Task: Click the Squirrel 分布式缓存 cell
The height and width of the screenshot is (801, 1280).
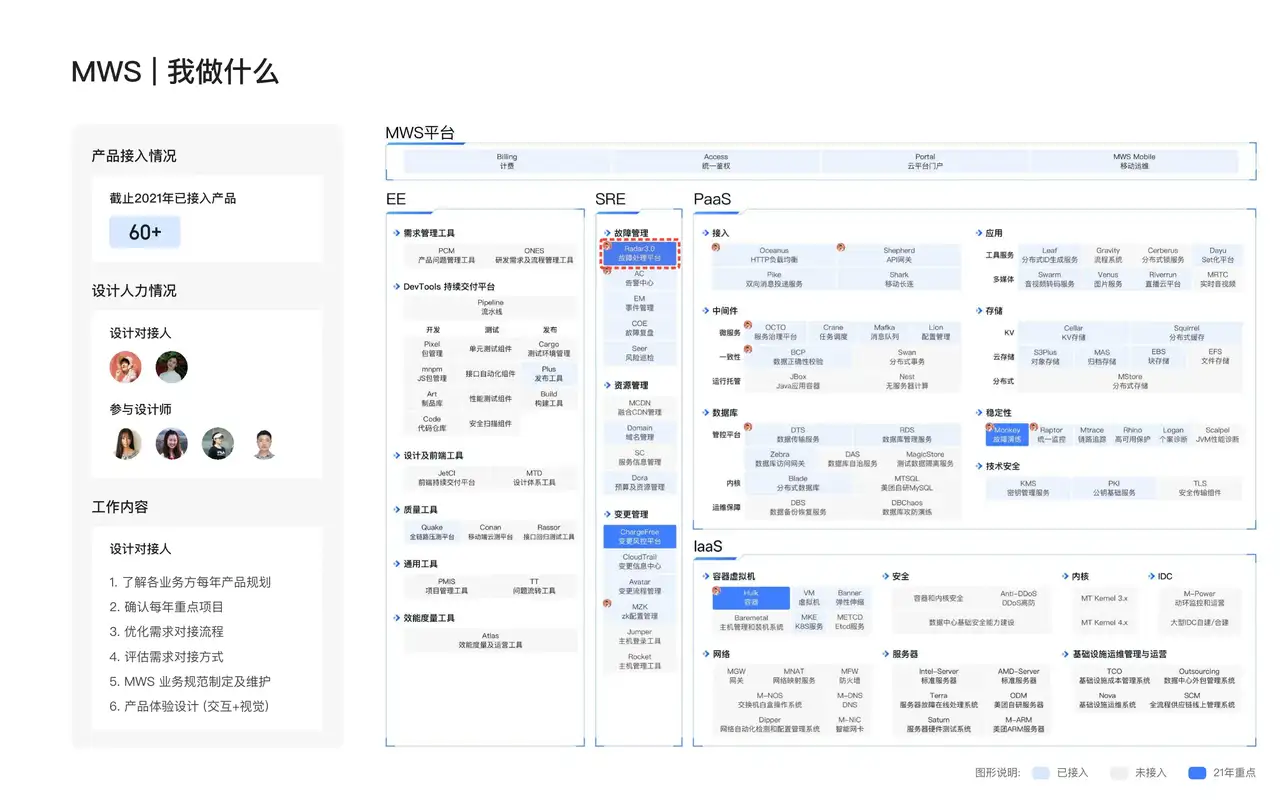Action: click(x=1186, y=333)
